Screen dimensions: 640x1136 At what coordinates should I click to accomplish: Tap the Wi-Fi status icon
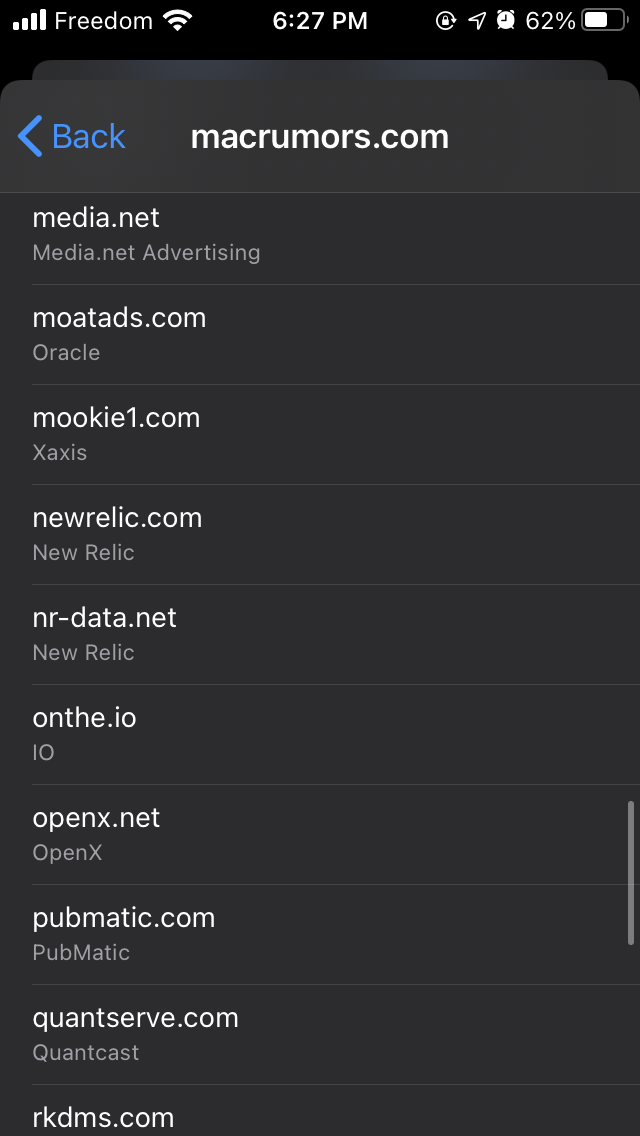(x=178, y=20)
